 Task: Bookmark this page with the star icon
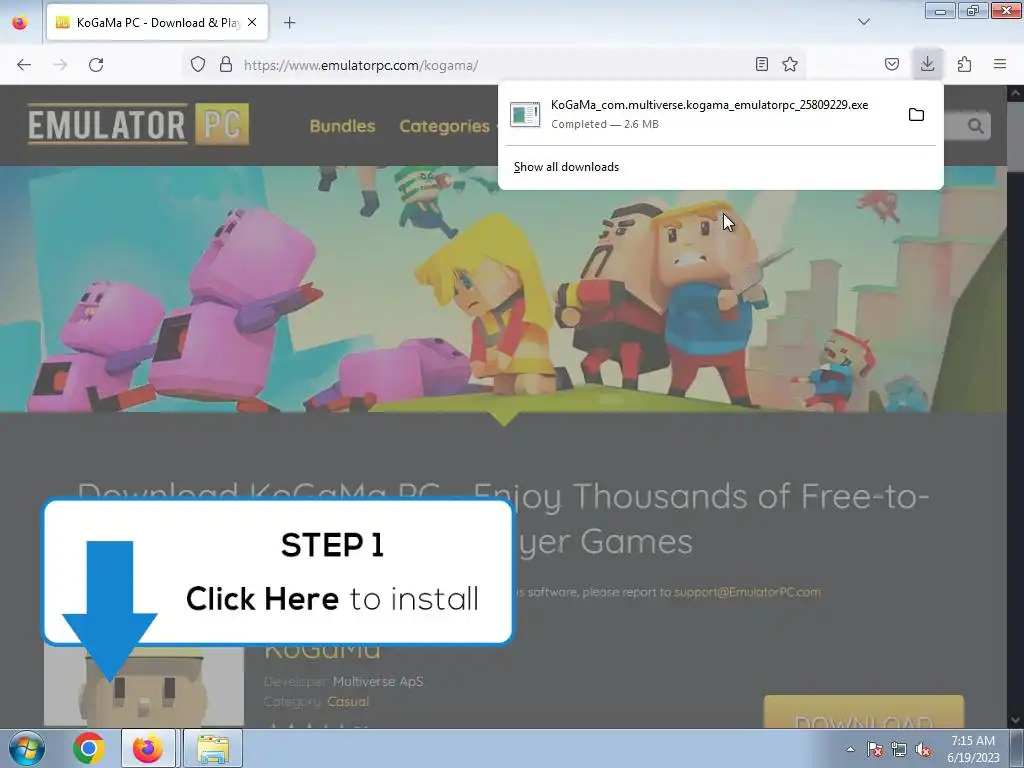coord(790,64)
